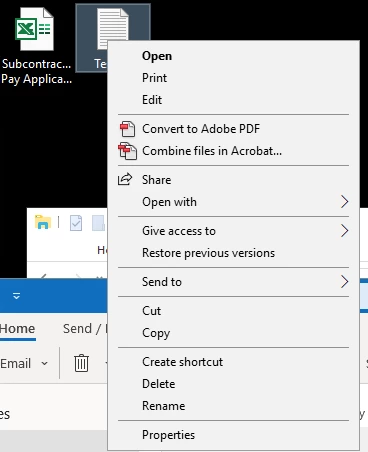368x452 pixels.
Task: Select the Subcontrac... Excel file desktop icon
Action: (36, 46)
